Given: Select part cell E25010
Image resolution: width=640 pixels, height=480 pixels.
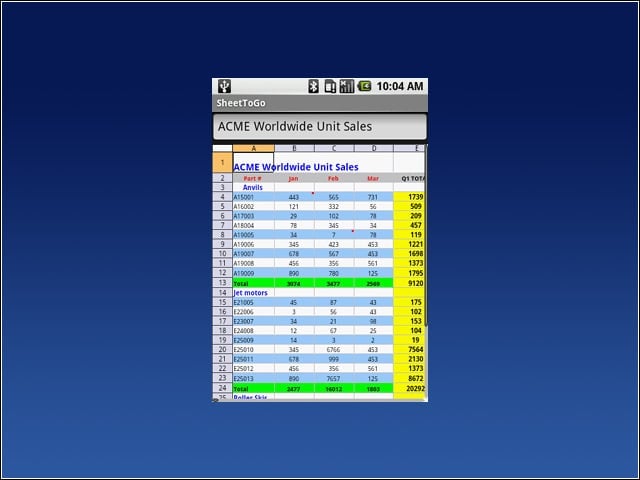Looking at the screenshot, I should (253, 350).
